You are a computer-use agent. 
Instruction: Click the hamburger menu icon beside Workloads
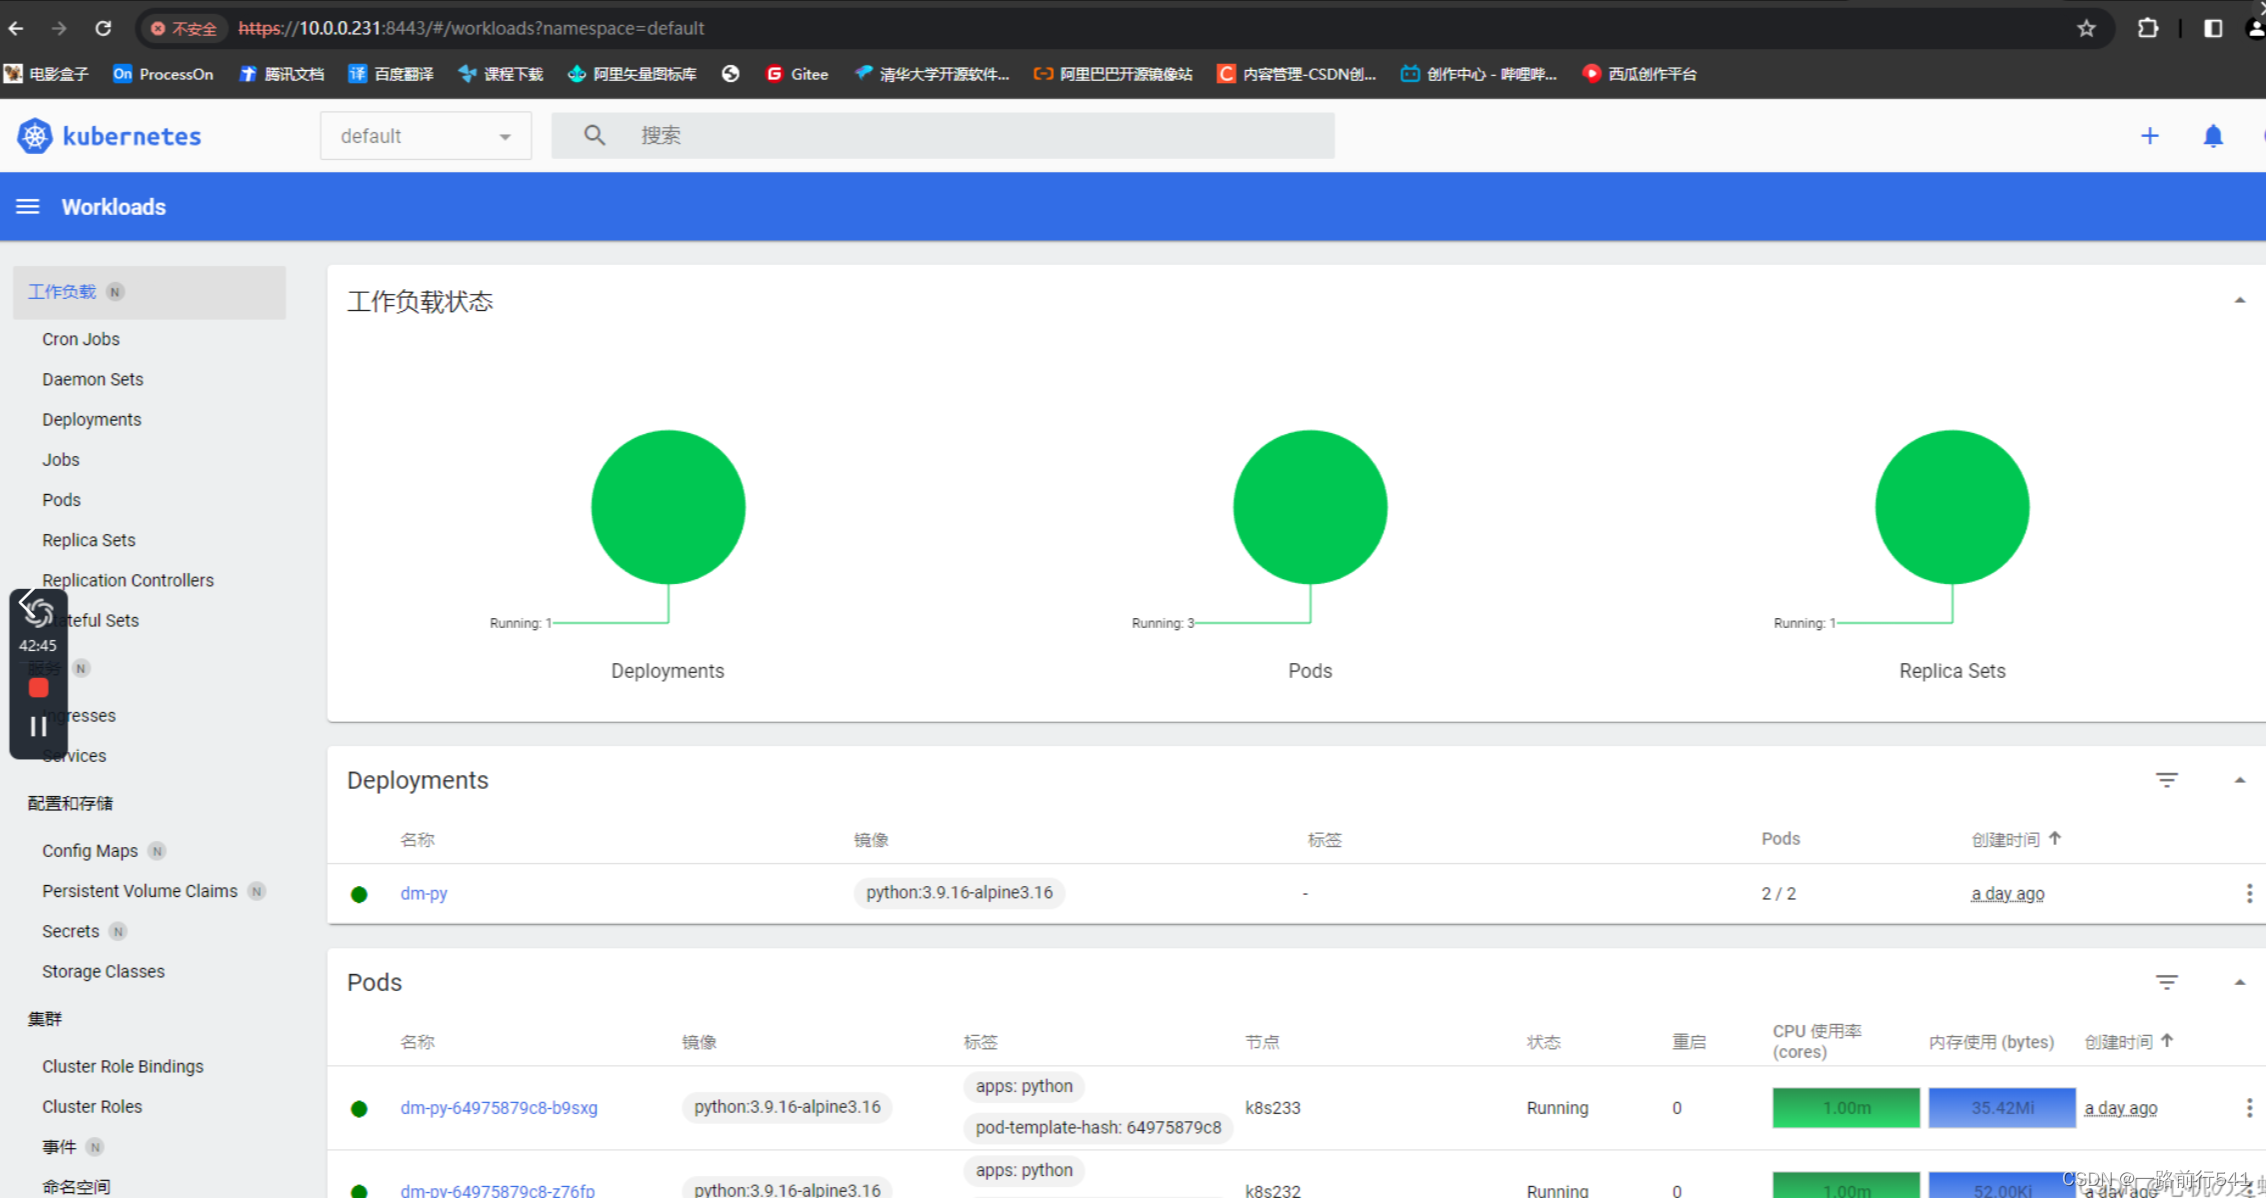coord(27,206)
